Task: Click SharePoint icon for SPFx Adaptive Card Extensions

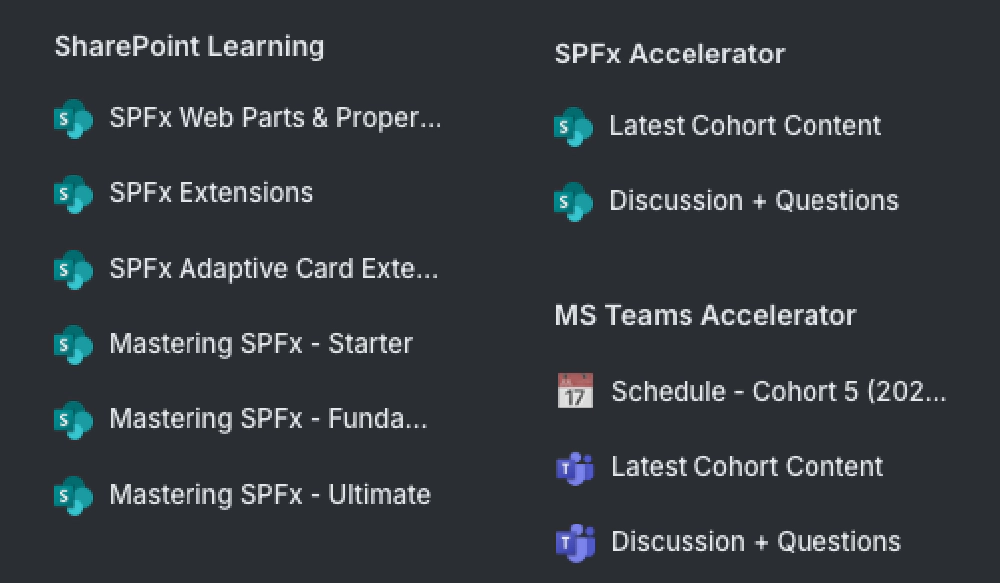Action: [x=73, y=269]
